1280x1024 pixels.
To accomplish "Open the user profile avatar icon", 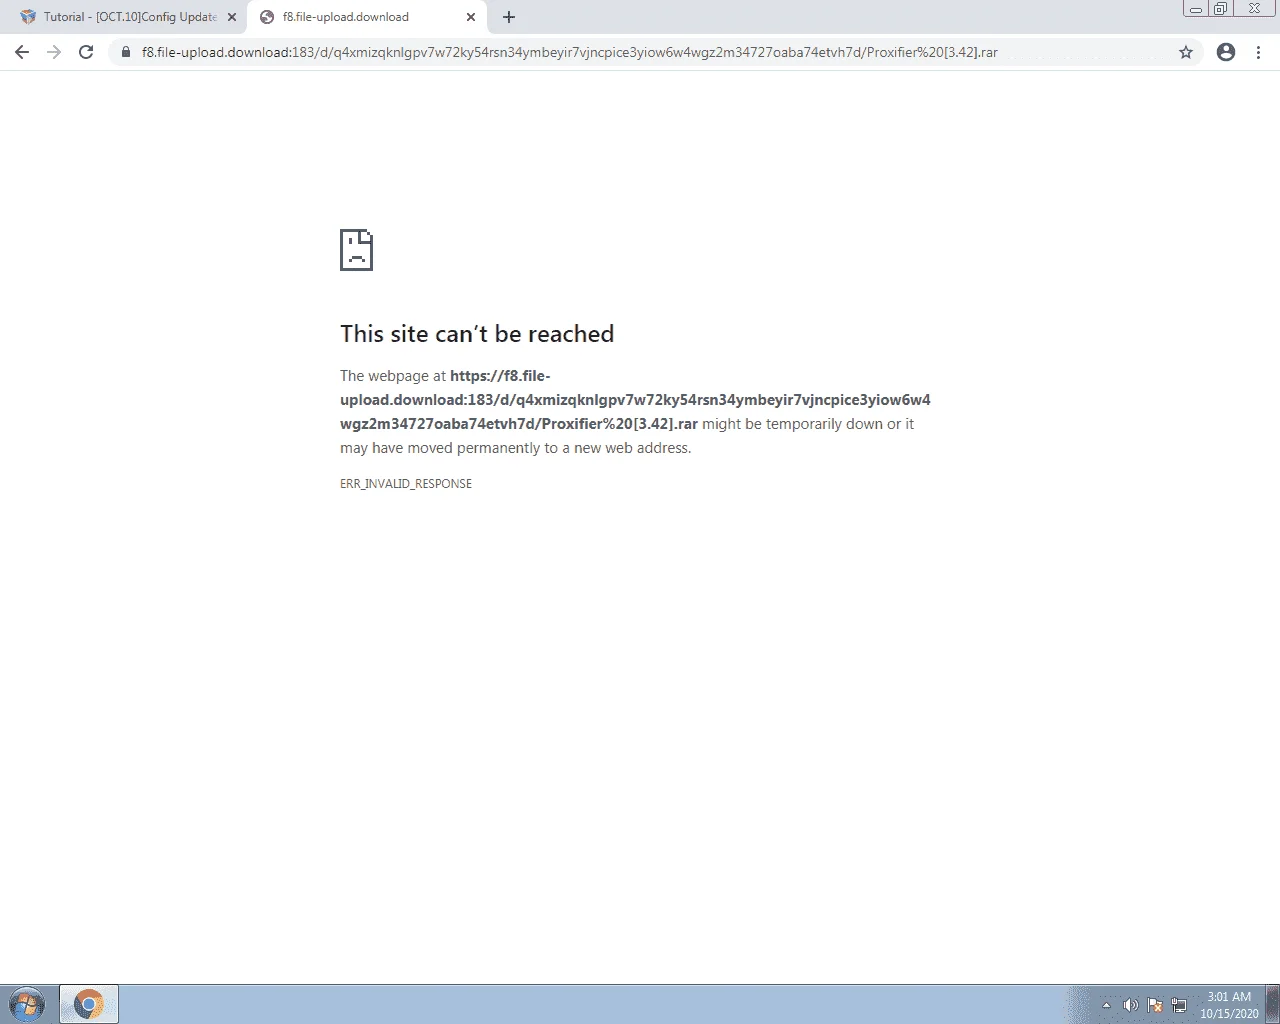I will [x=1226, y=52].
